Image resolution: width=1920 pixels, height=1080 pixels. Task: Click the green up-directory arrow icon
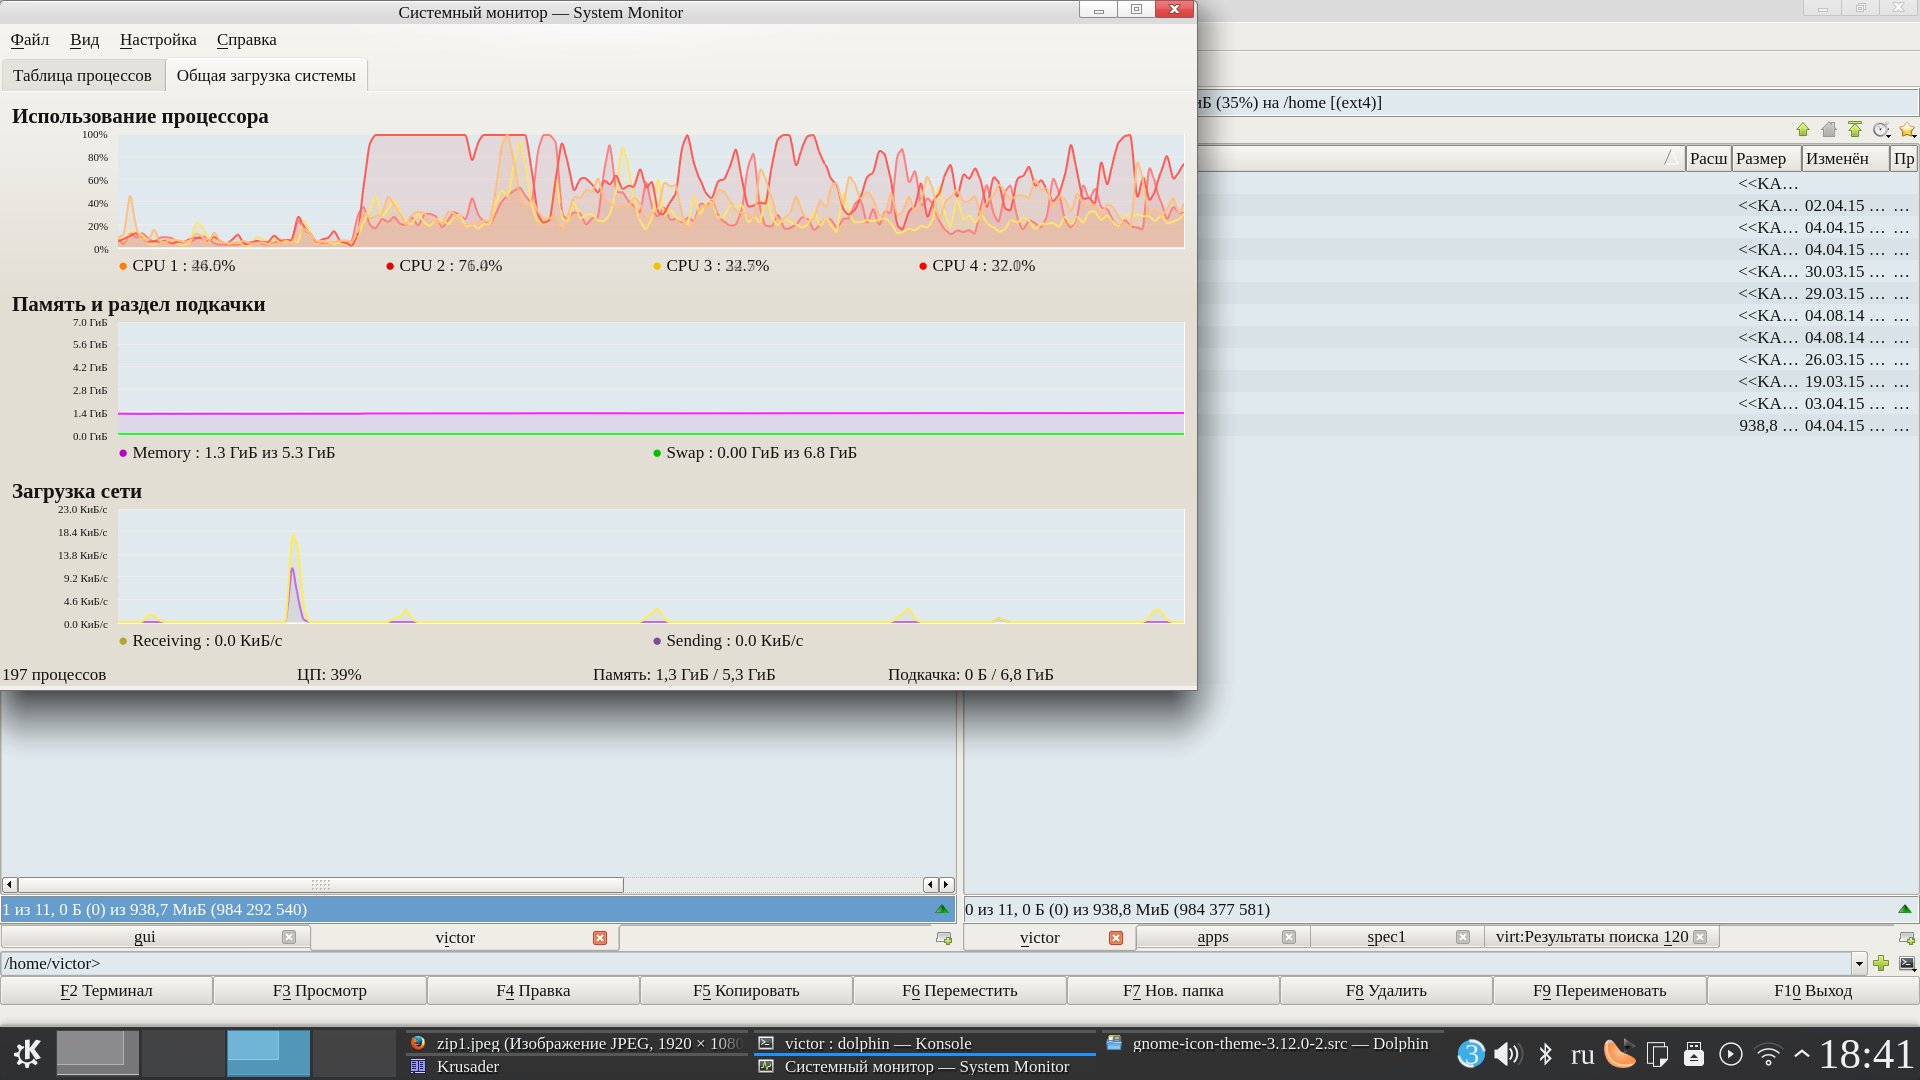coord(1803,130)
